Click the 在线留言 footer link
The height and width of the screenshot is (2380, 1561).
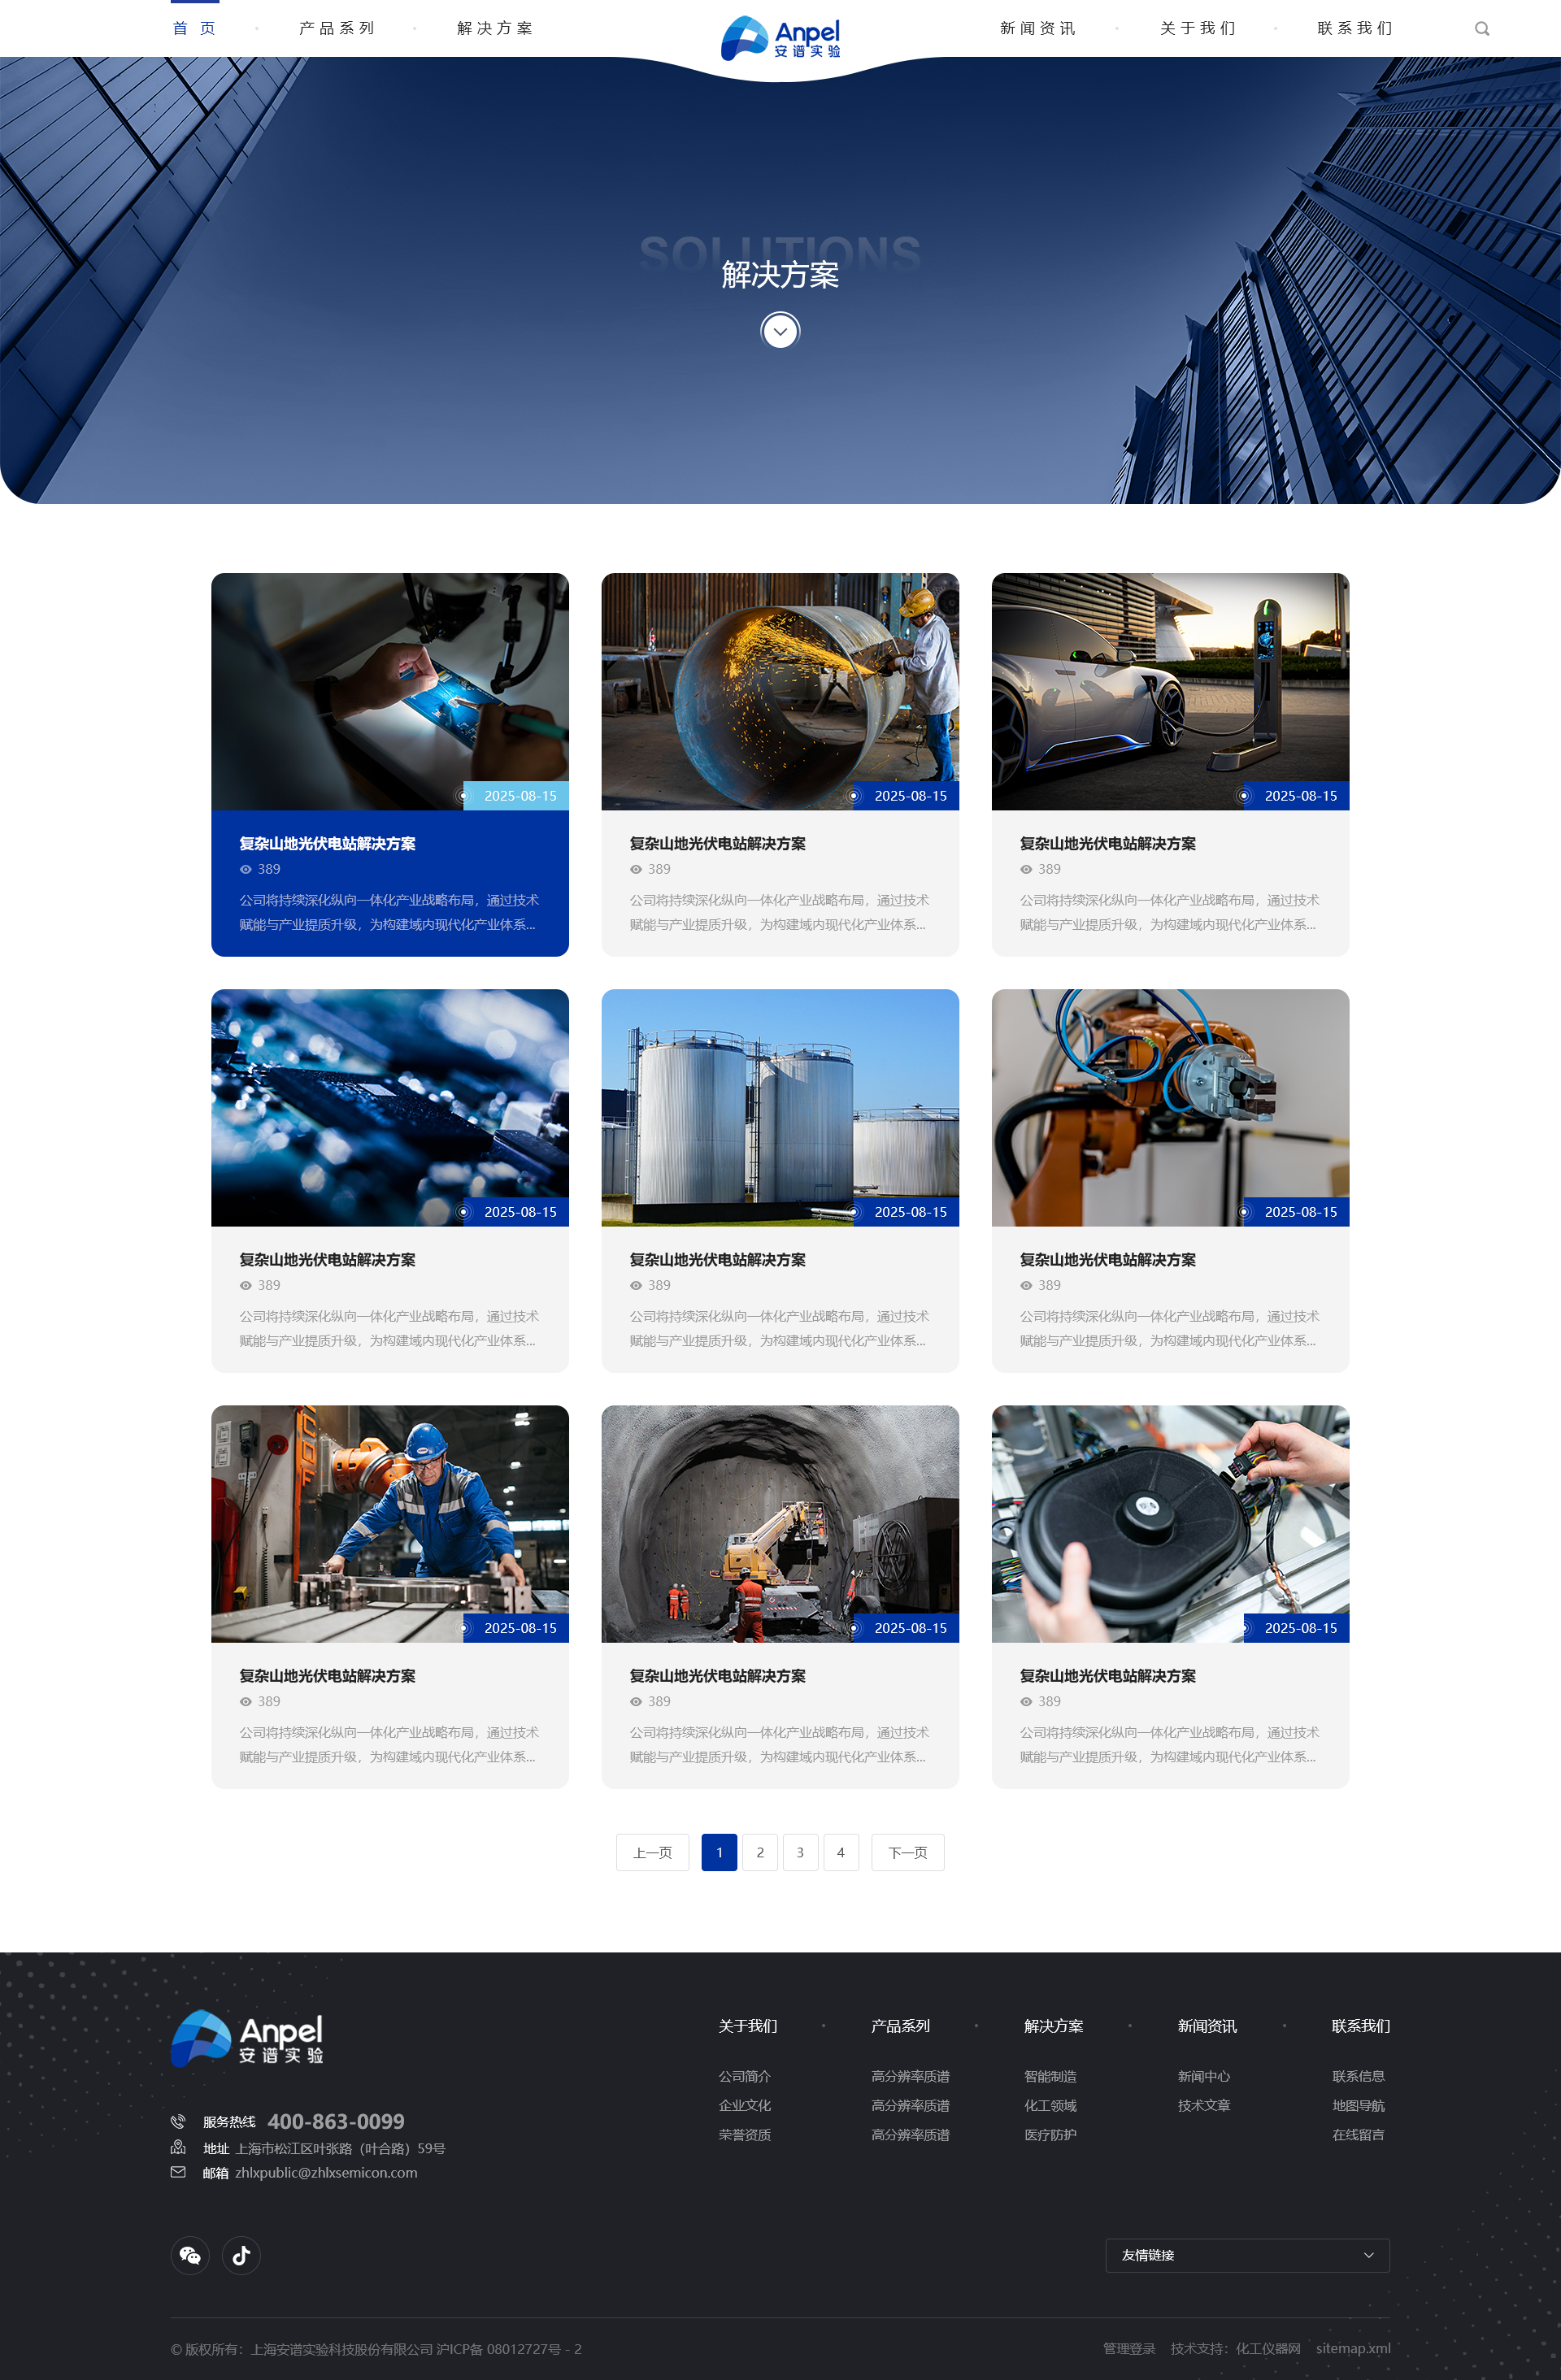pyautogui.click(x=1358, y=2134)
